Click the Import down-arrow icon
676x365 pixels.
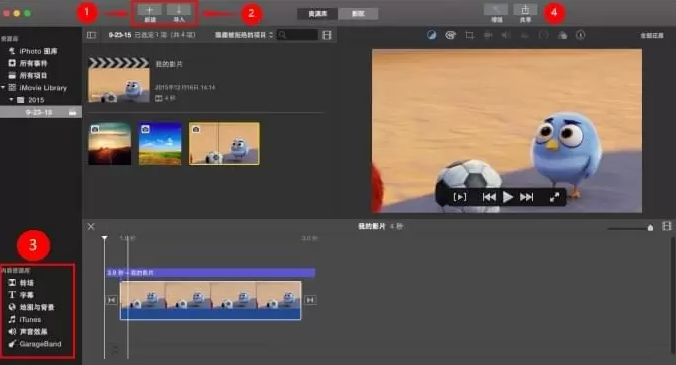[x=178, y=10]
